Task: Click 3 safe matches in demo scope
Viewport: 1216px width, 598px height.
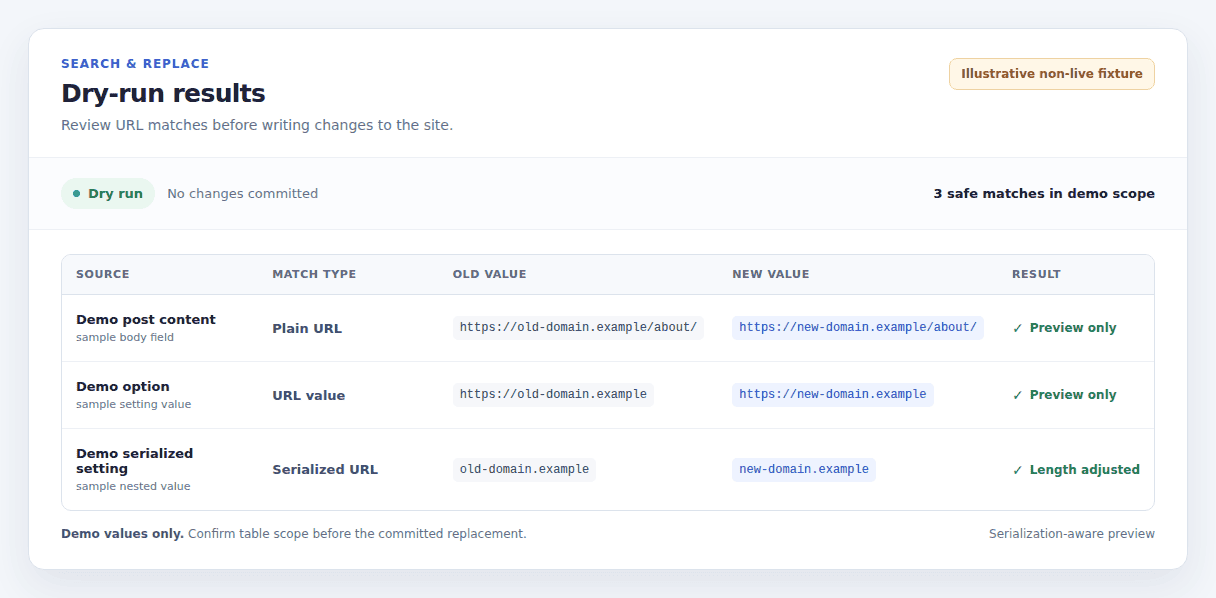Action: point(1044,194)
